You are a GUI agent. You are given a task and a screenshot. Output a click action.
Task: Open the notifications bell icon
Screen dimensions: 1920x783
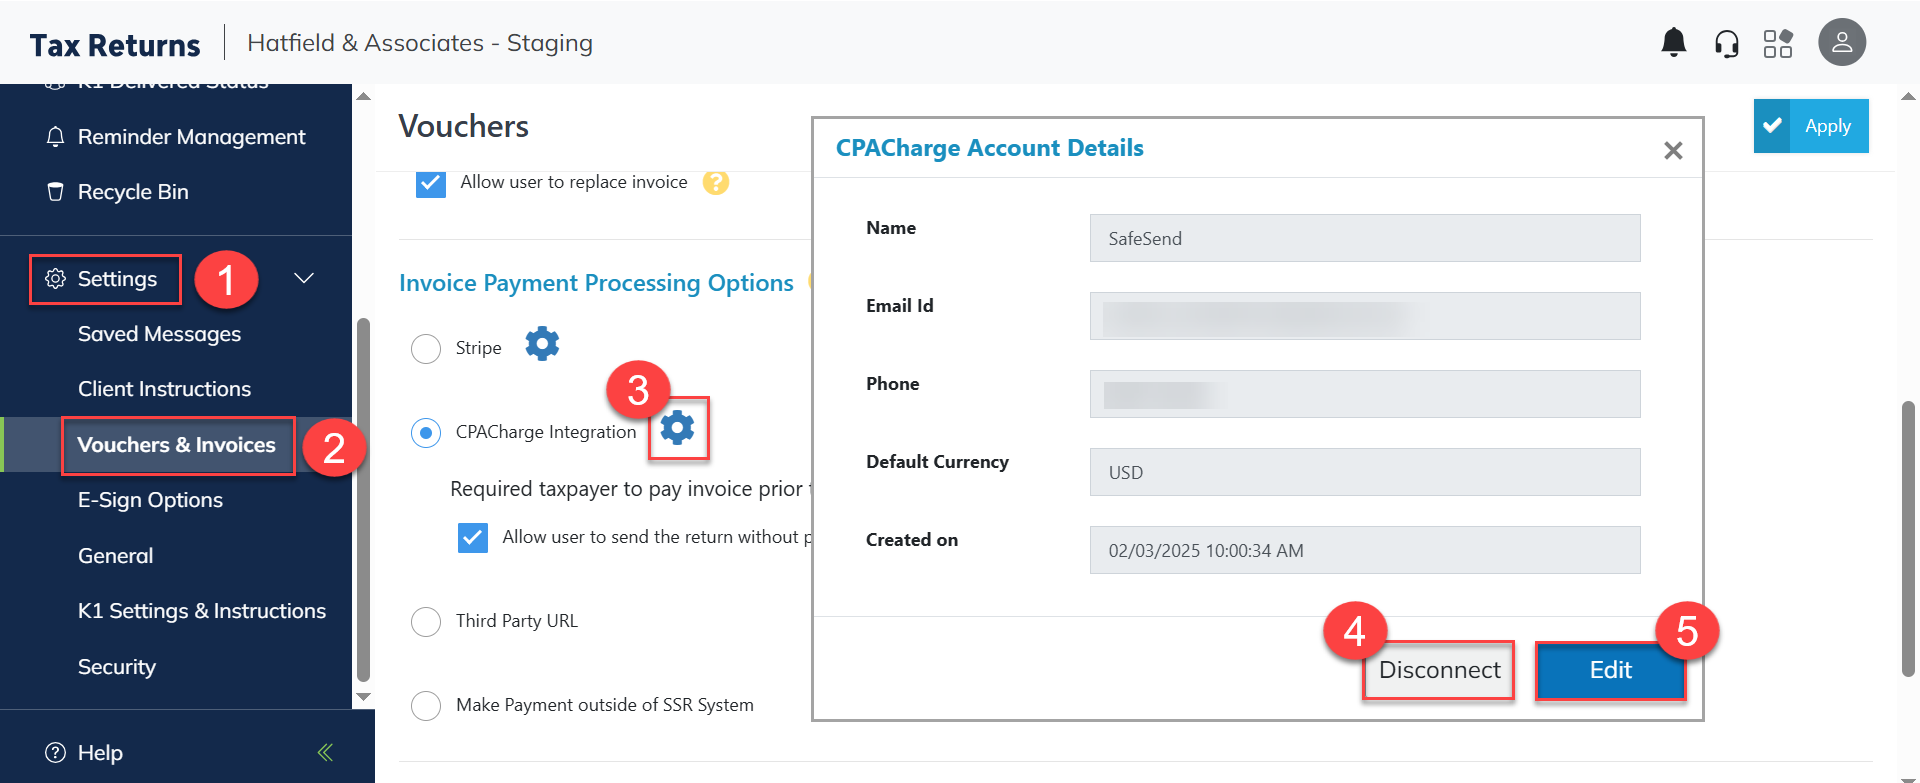point(1673,43)
